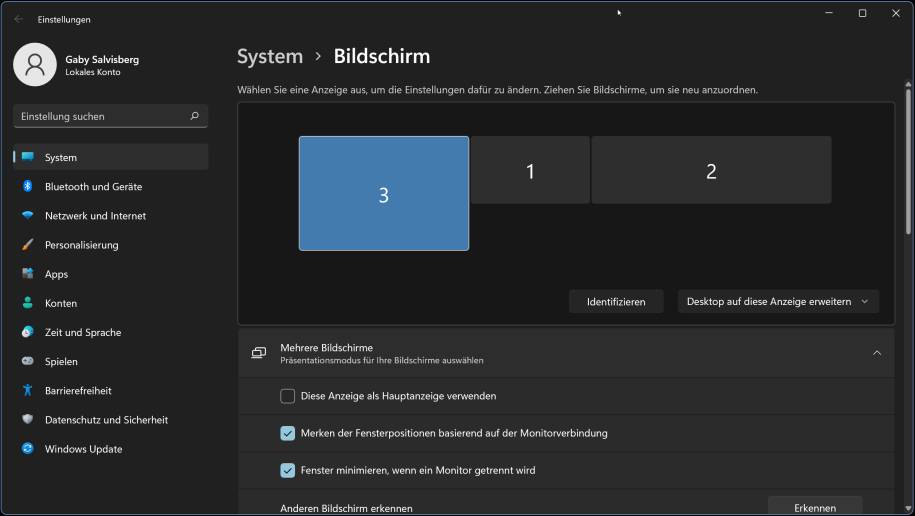Open Zeit und Sprache settings

(110, 332)
